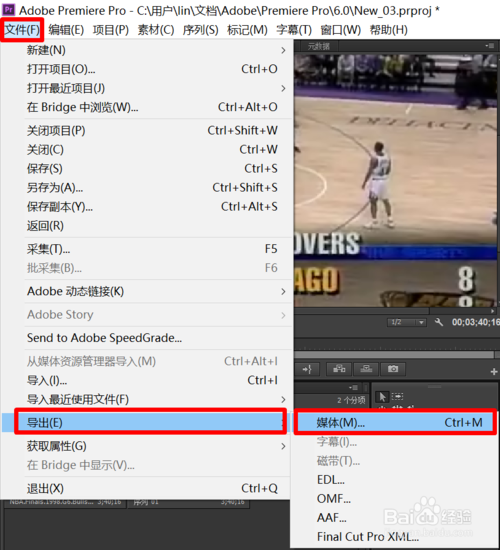Open the 素材(C) menu
The width and height of the screenshot is (500, 550).
156,30
